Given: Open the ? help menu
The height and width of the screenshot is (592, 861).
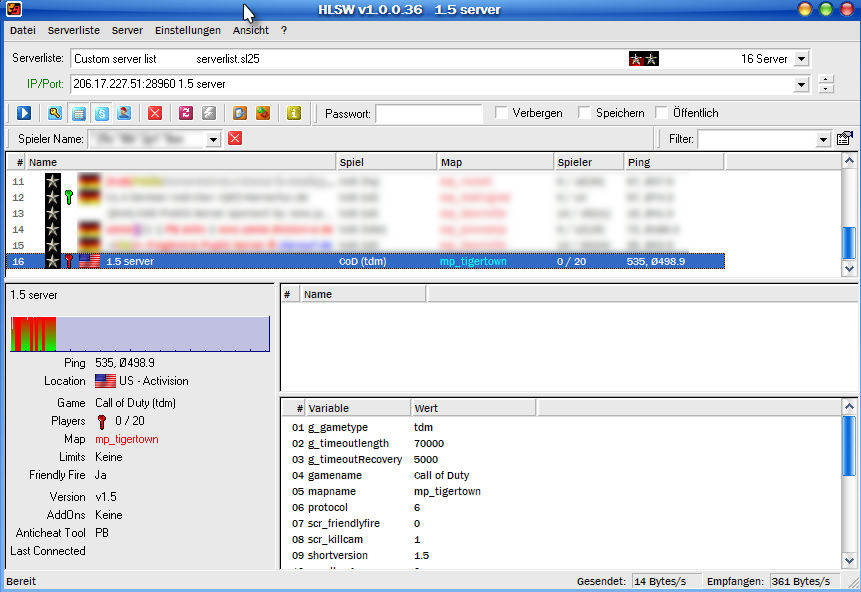Looking at the screenshot, I should coord(283,30).
